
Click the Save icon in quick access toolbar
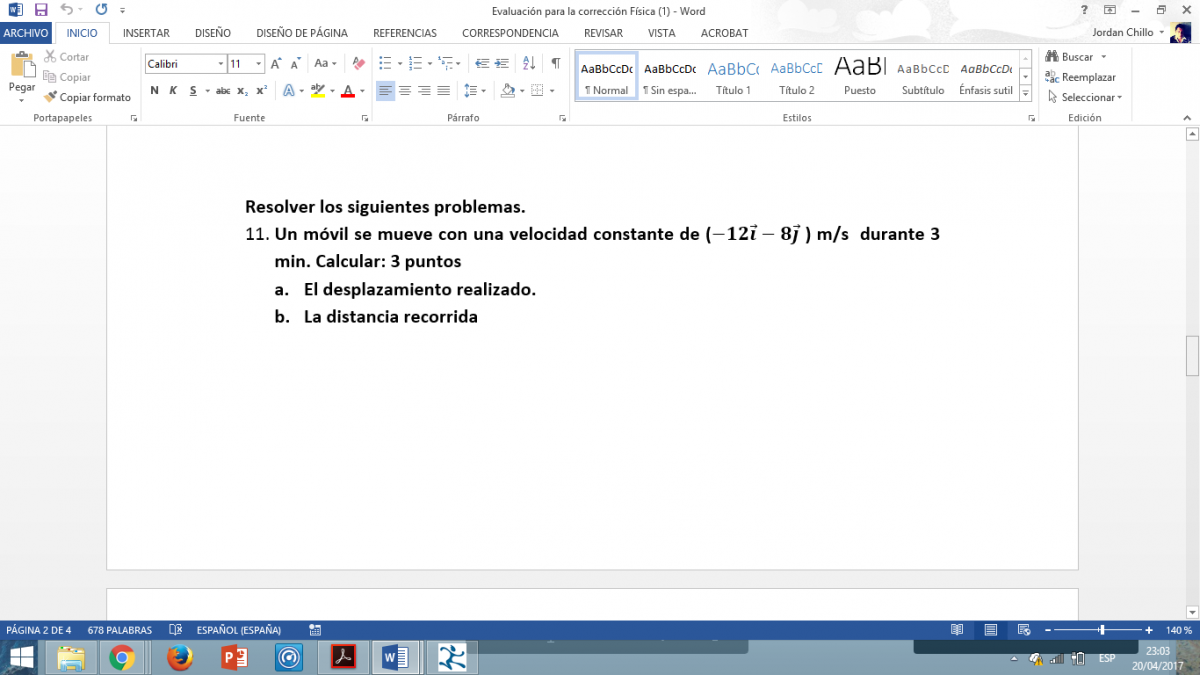pos(41,10)
